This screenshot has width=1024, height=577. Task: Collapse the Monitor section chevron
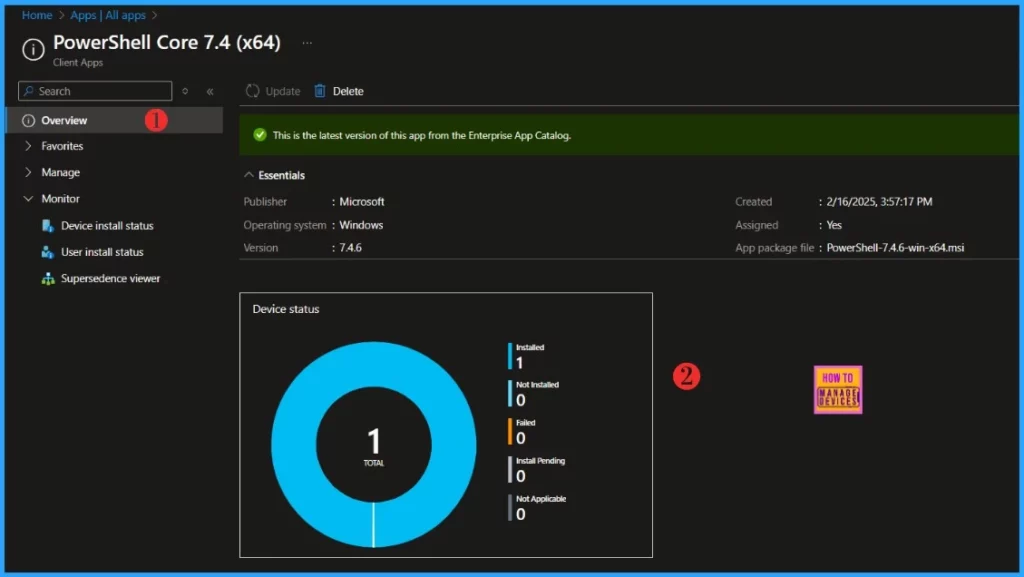(28, 198)
